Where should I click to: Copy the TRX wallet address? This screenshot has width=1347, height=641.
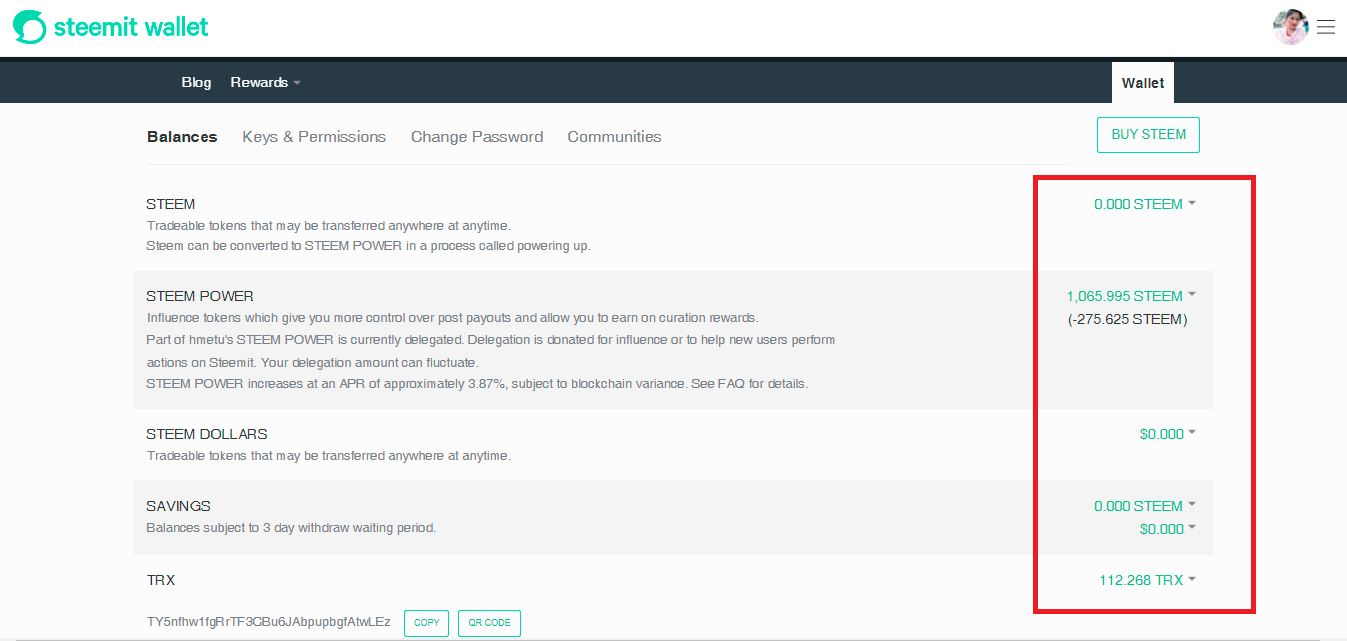click(427, 623)
